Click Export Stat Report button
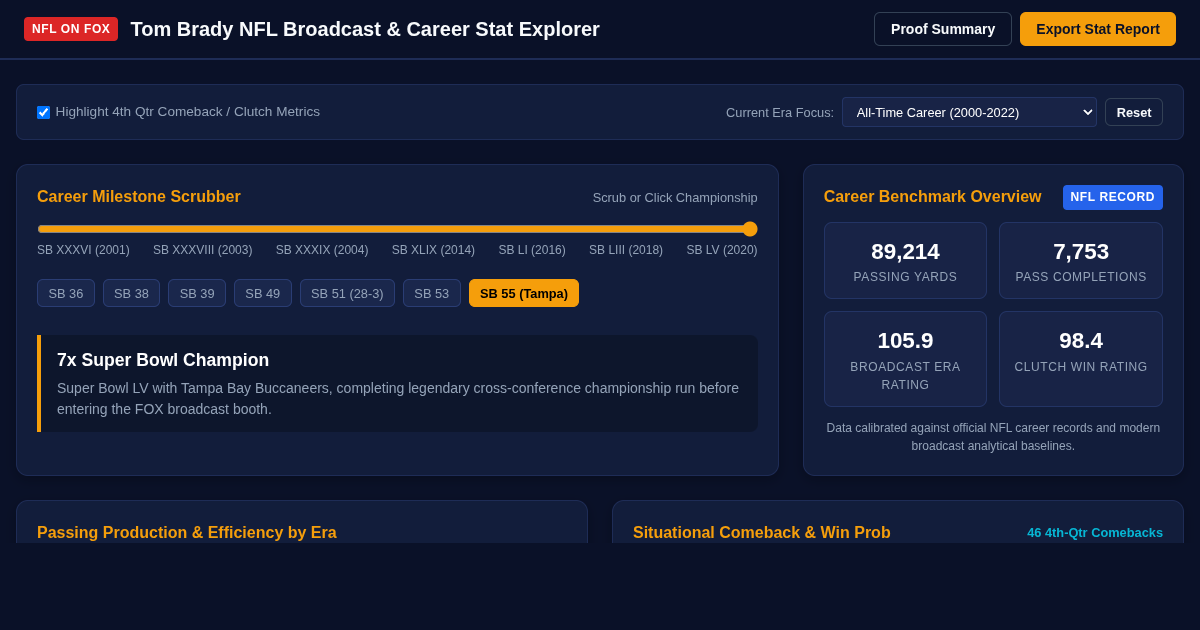Image resolution: width=1200 pixels, height=630 pixels. (1098, 29)
